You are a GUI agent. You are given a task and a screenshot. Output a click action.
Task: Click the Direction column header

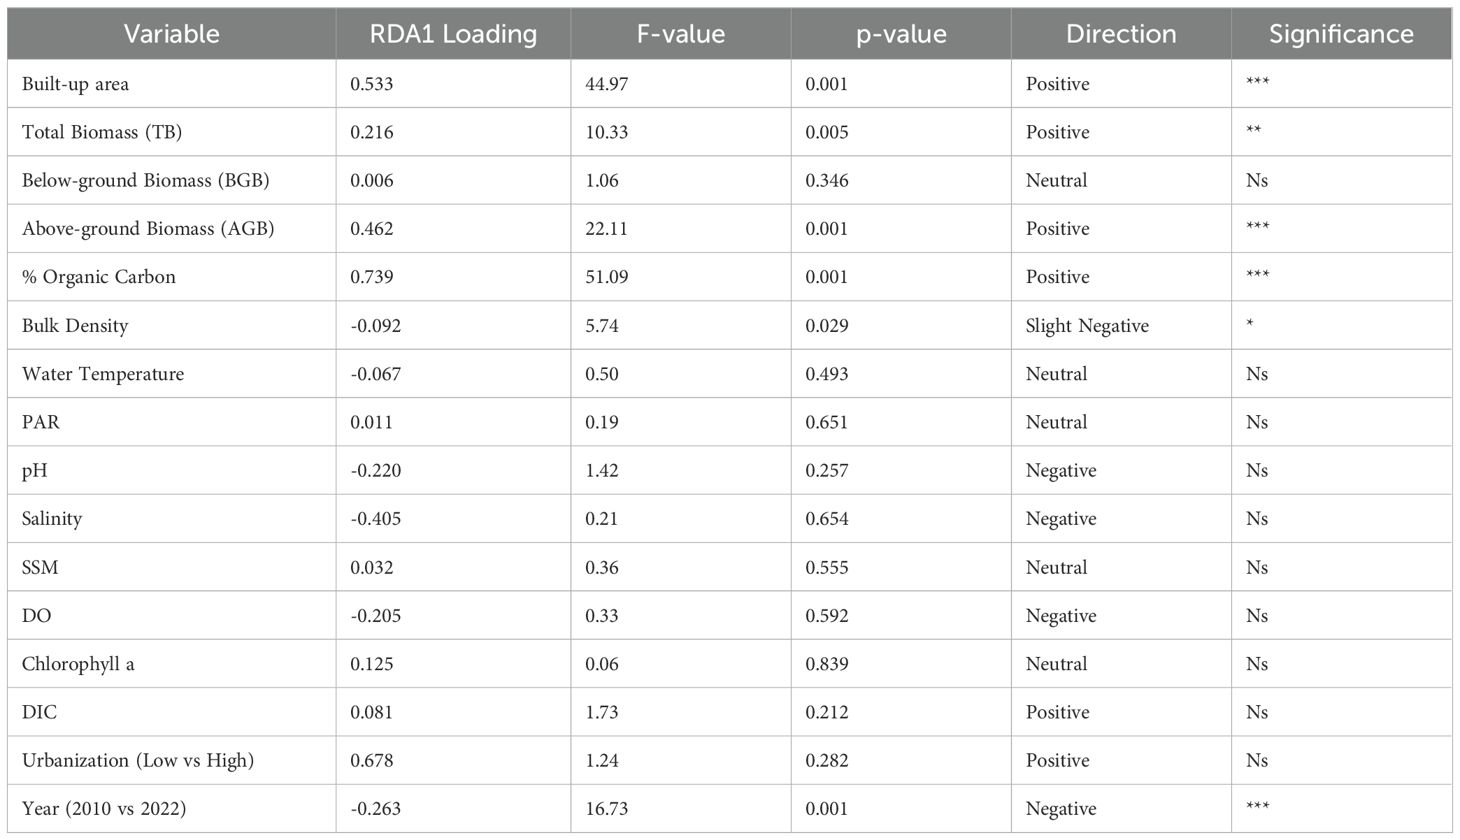click(x=1120, y=34)
